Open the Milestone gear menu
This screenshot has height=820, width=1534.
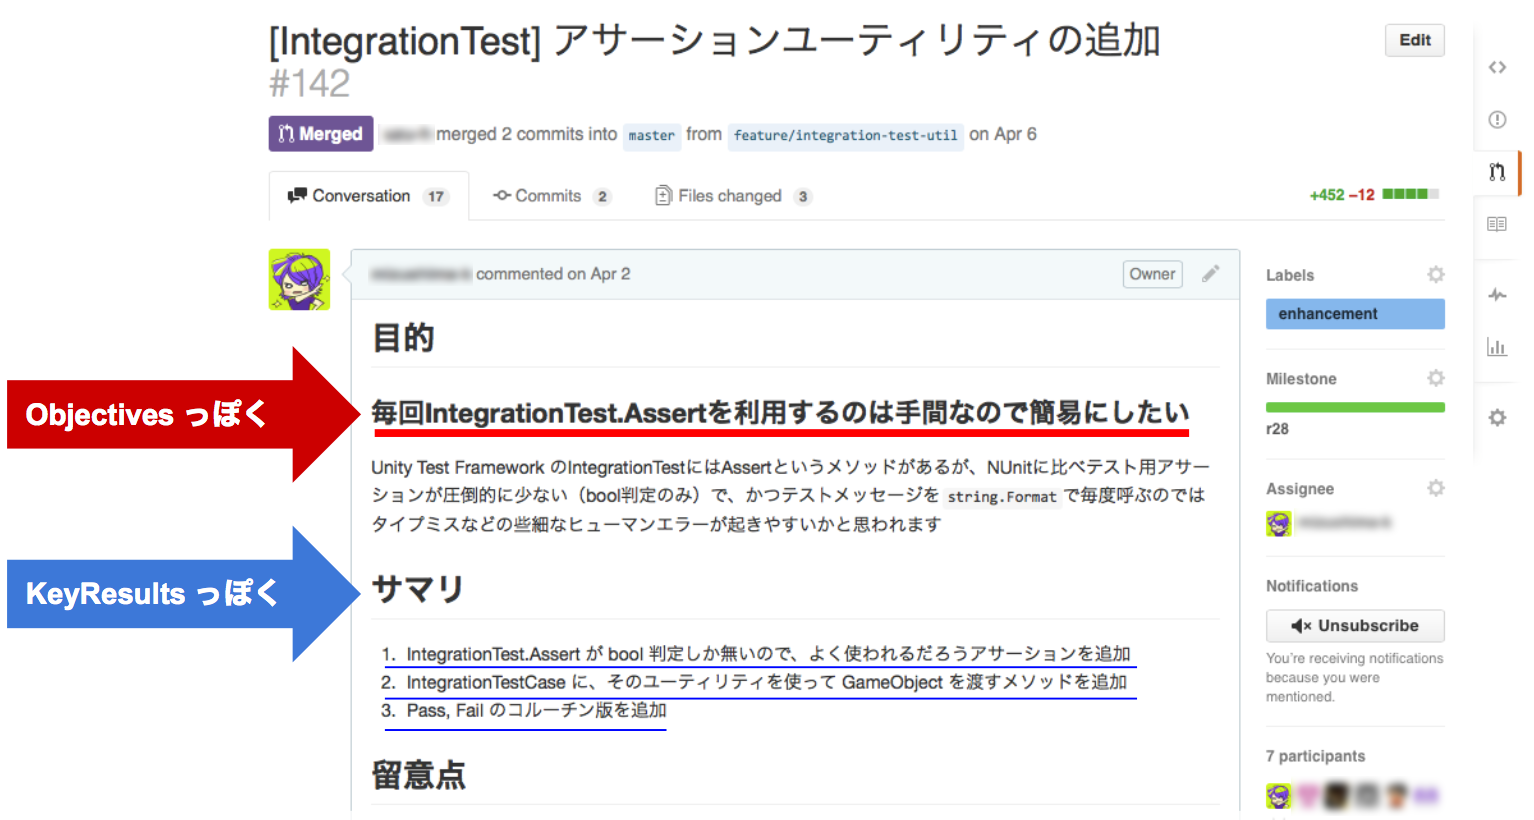click(1435, 378)
